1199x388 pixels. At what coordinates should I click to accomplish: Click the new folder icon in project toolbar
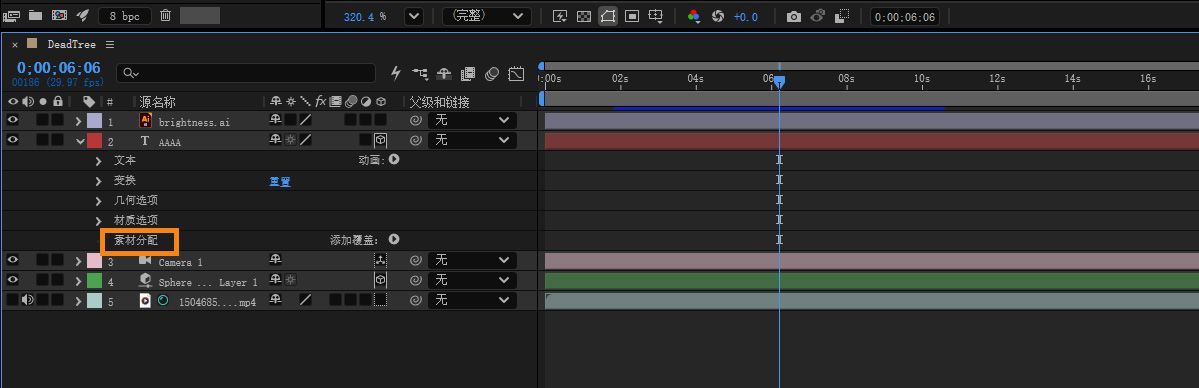pos(35,15)
